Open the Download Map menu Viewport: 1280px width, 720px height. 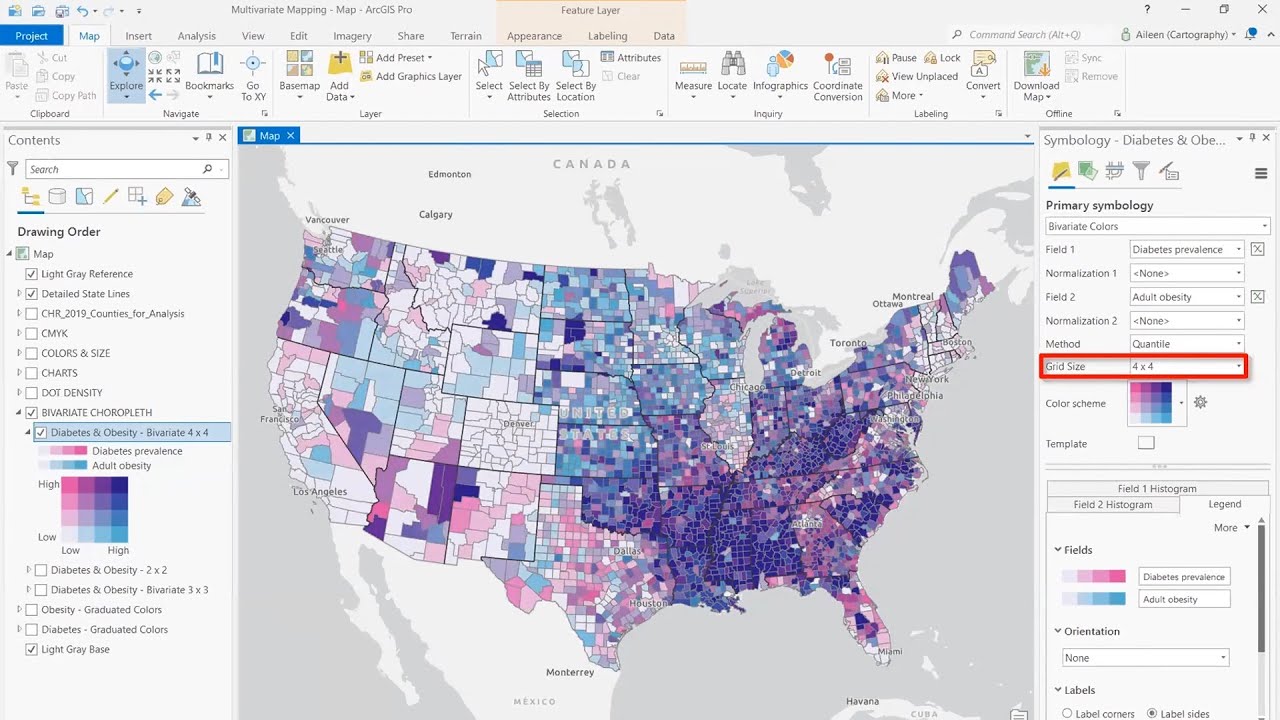click(x=1036, y=75)
